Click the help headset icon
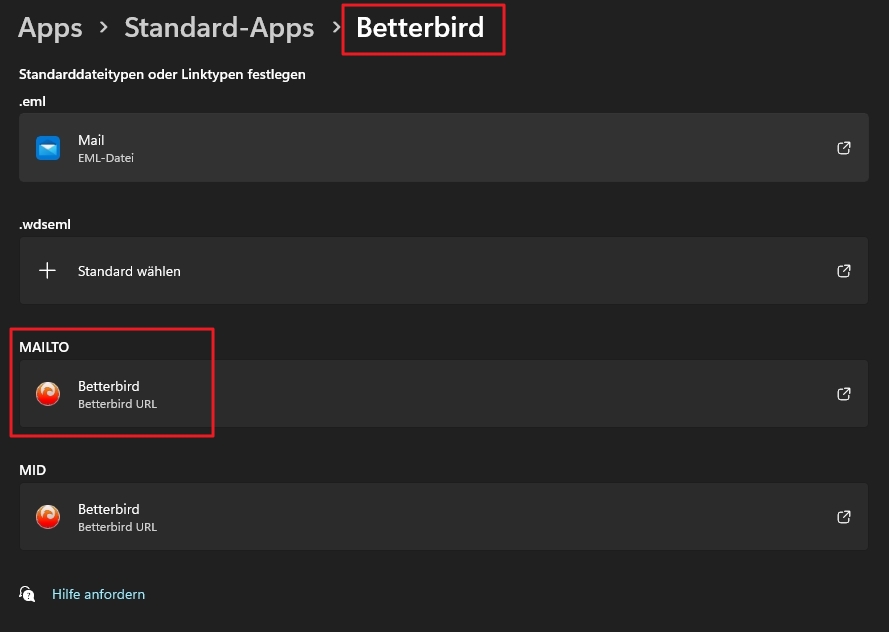 [x=28, y=594]
